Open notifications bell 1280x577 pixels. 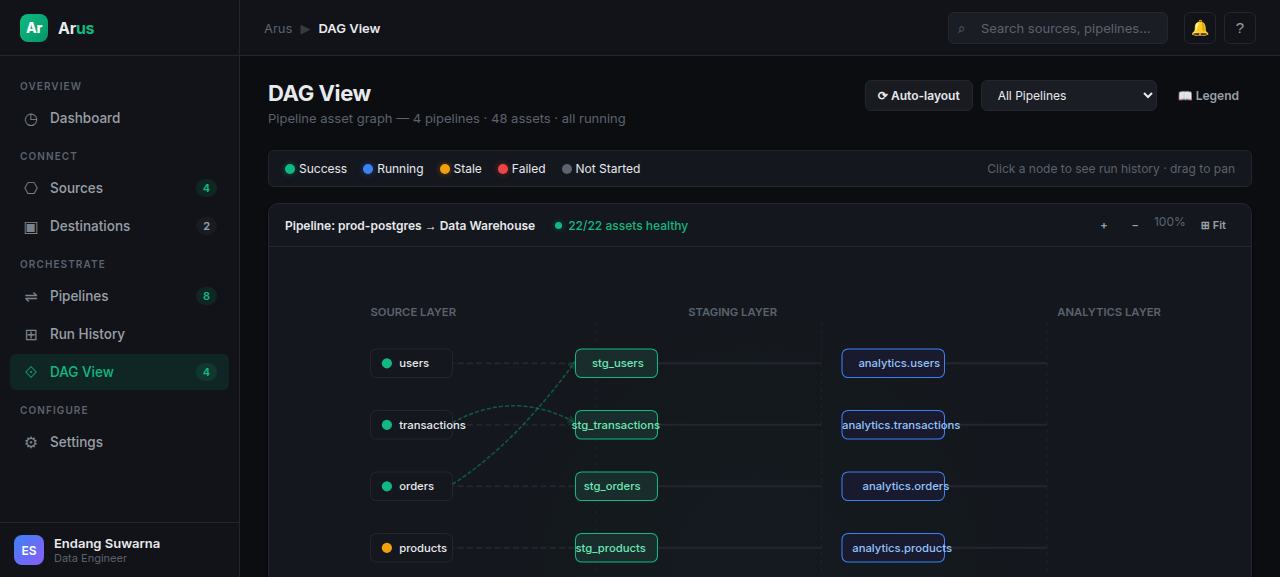[1200, 28]
